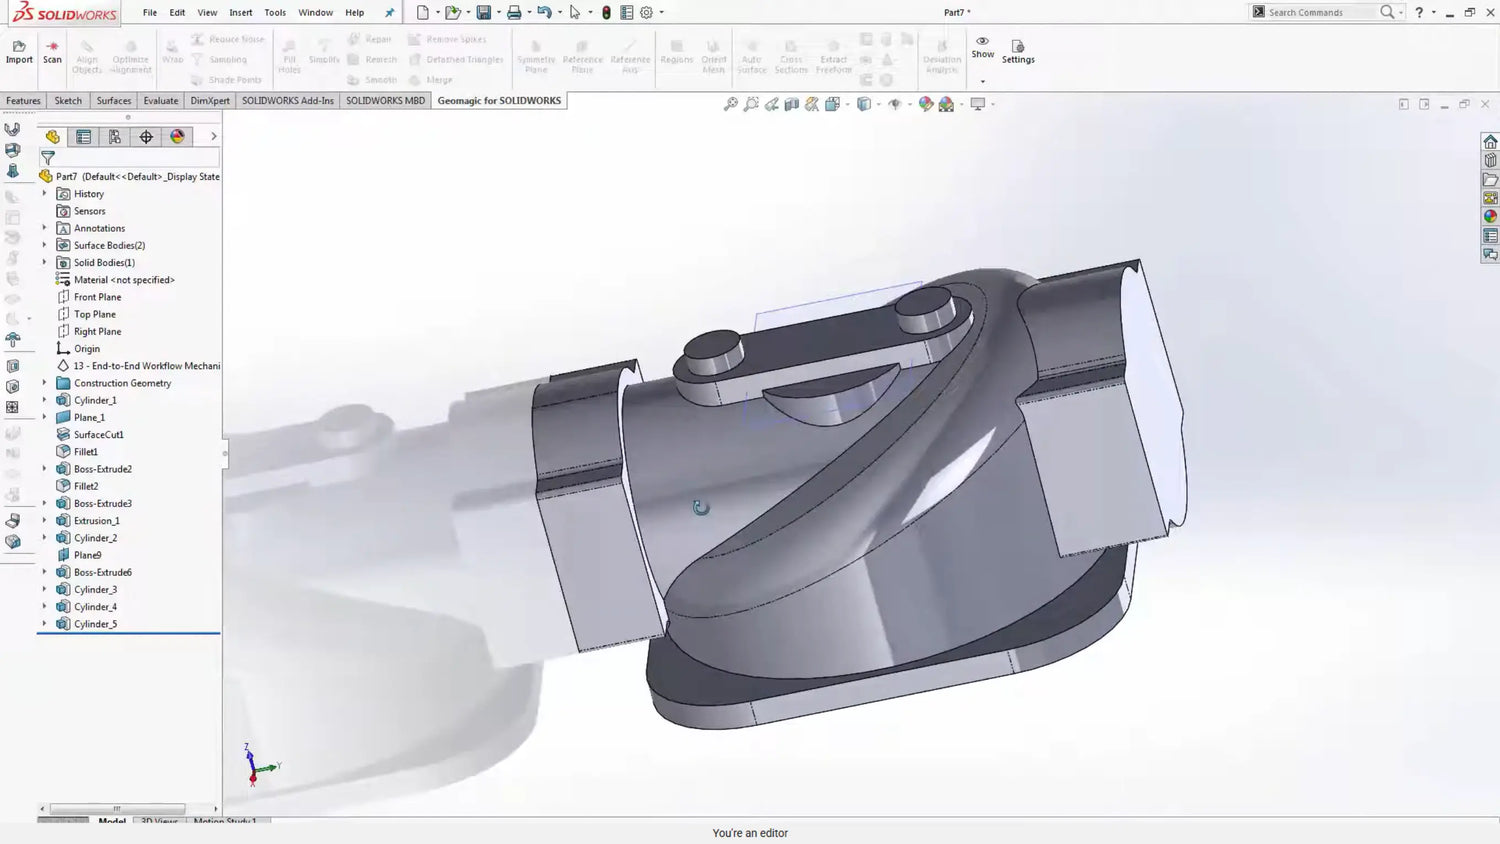
Task: Click the Section View icon
Action: 792,104
